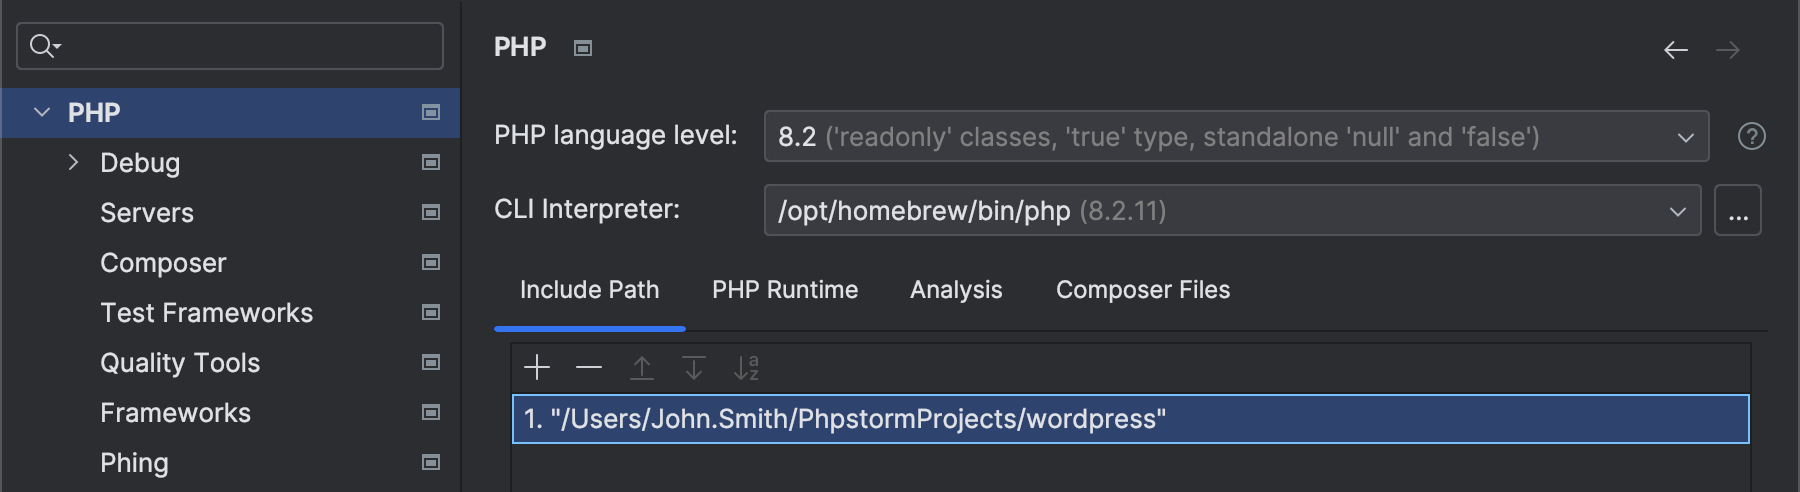Switch to the Analysis tab
Image resolution: width=1800 pixels, height=492 pixels.
(x=956, y=290)
